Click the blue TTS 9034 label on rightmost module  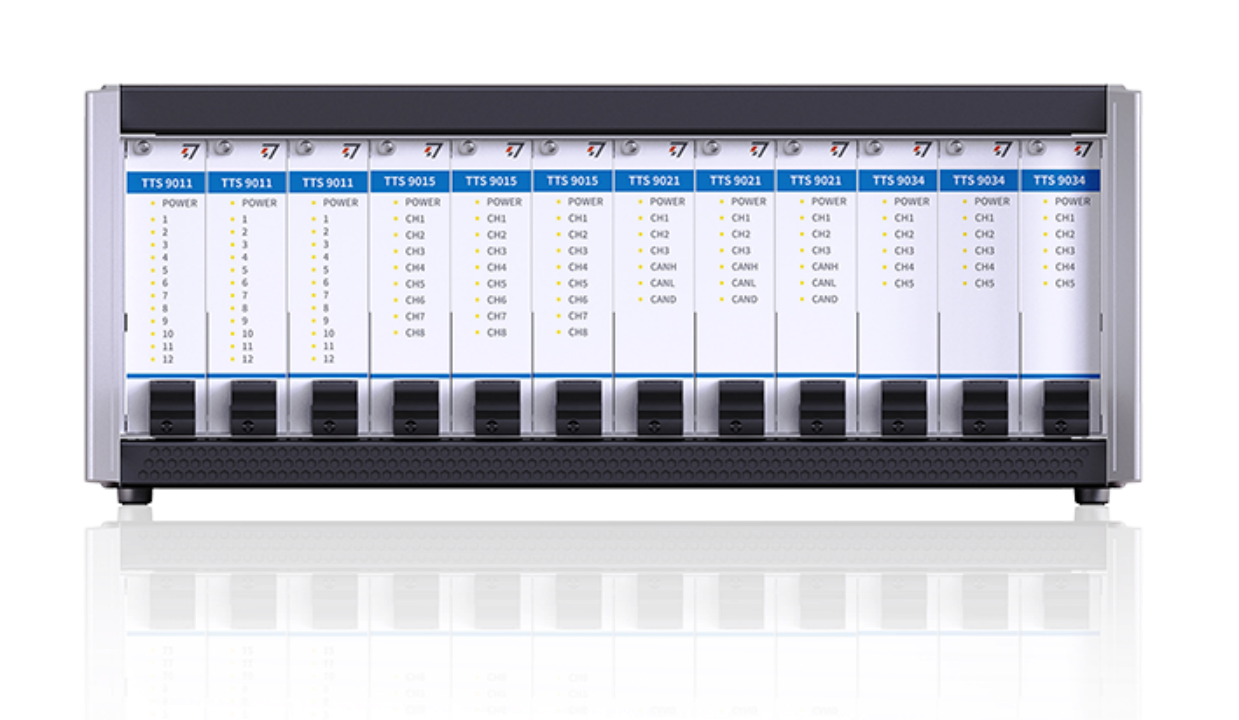click(x=1059, y=181)
